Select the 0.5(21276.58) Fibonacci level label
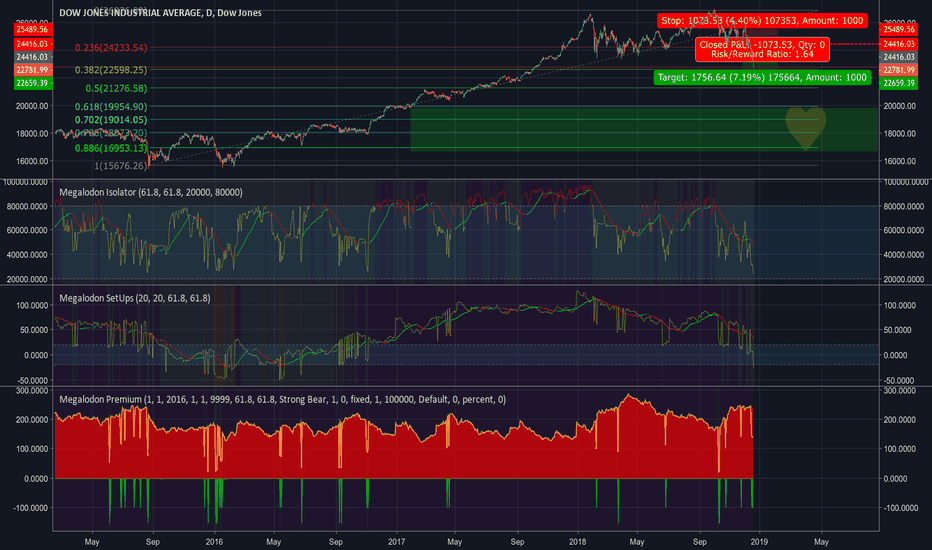Screen dimensions: 932x550 click(116, 88)
